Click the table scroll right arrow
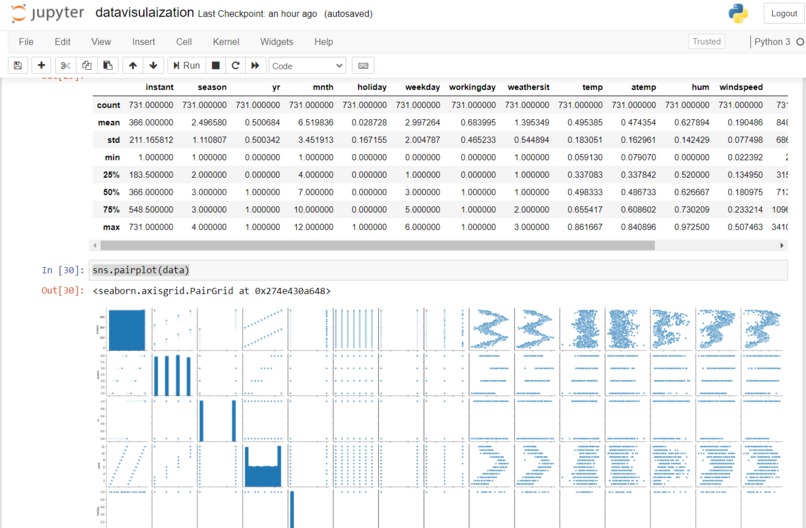 pos(782,246)
